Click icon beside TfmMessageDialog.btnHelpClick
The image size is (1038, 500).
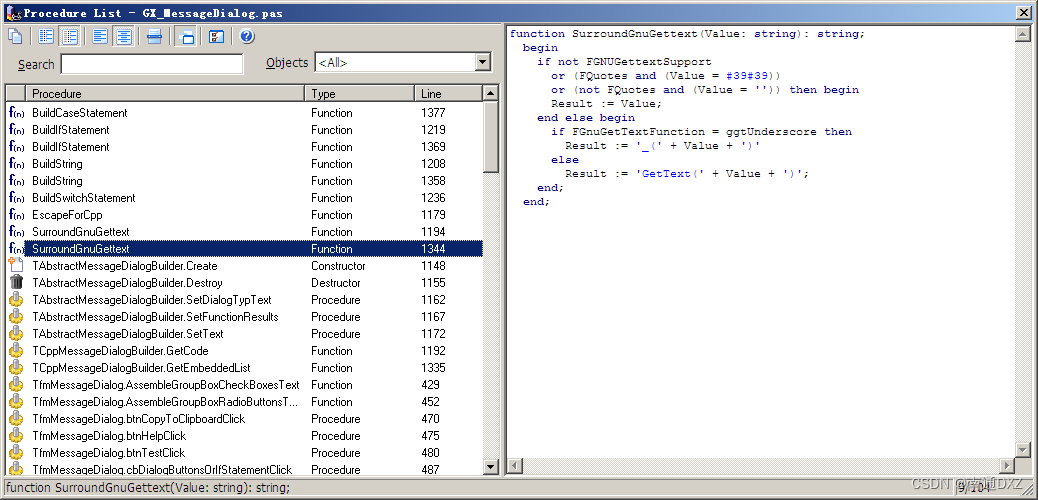pos(17,436)
